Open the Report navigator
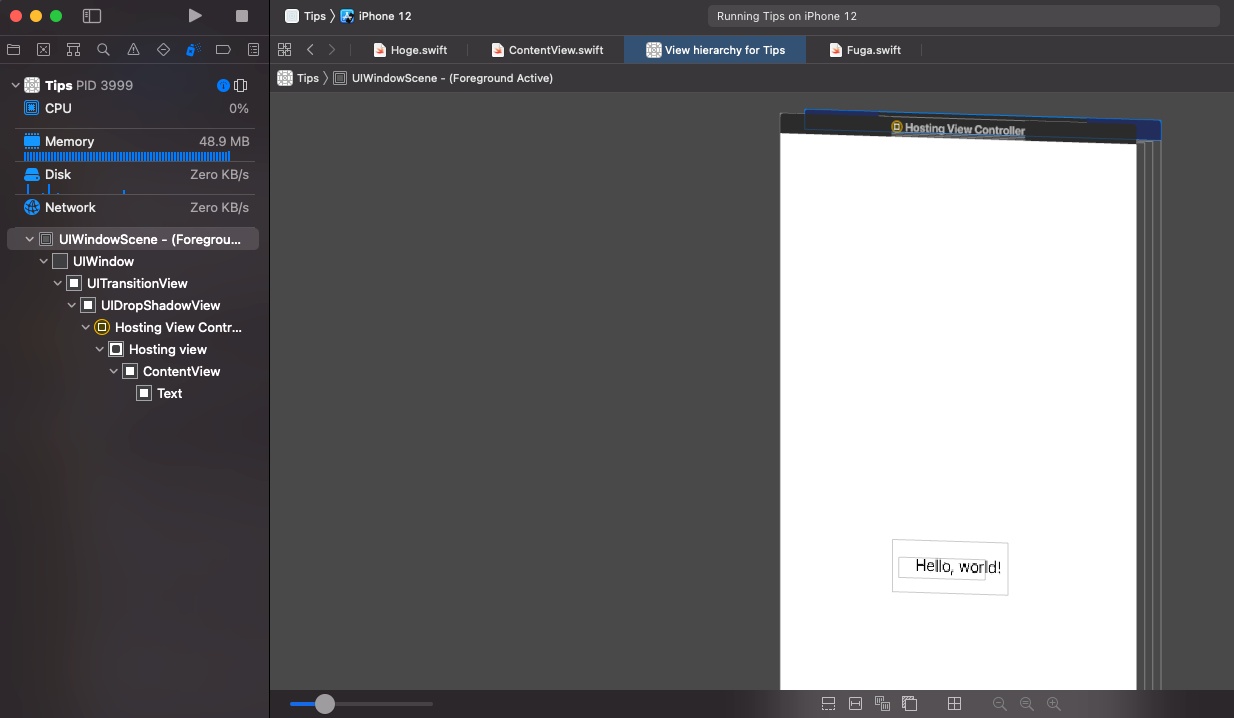This screenshot has height=718, width=1234. click(254, 49)
